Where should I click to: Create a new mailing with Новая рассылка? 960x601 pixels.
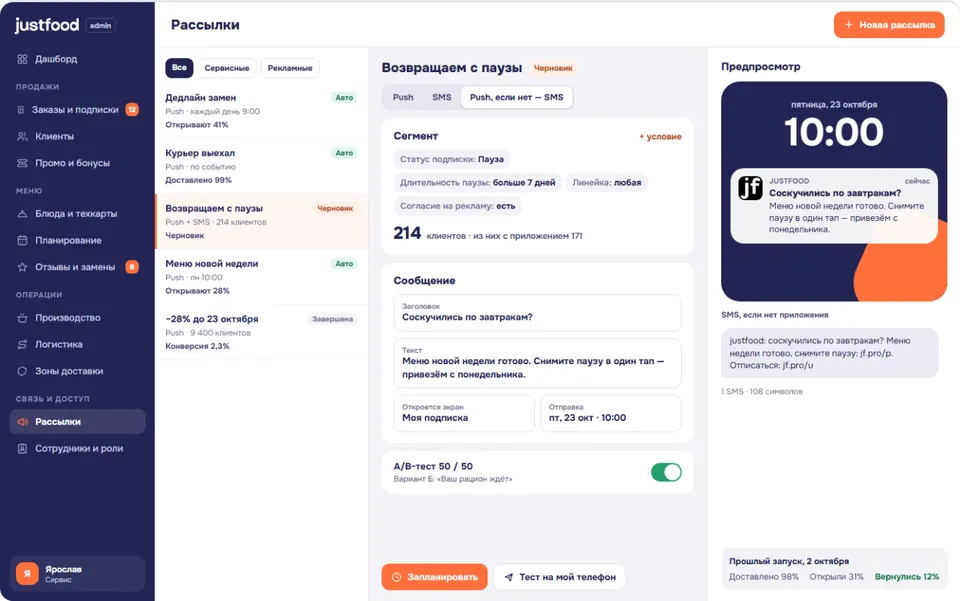pos(889,25)
